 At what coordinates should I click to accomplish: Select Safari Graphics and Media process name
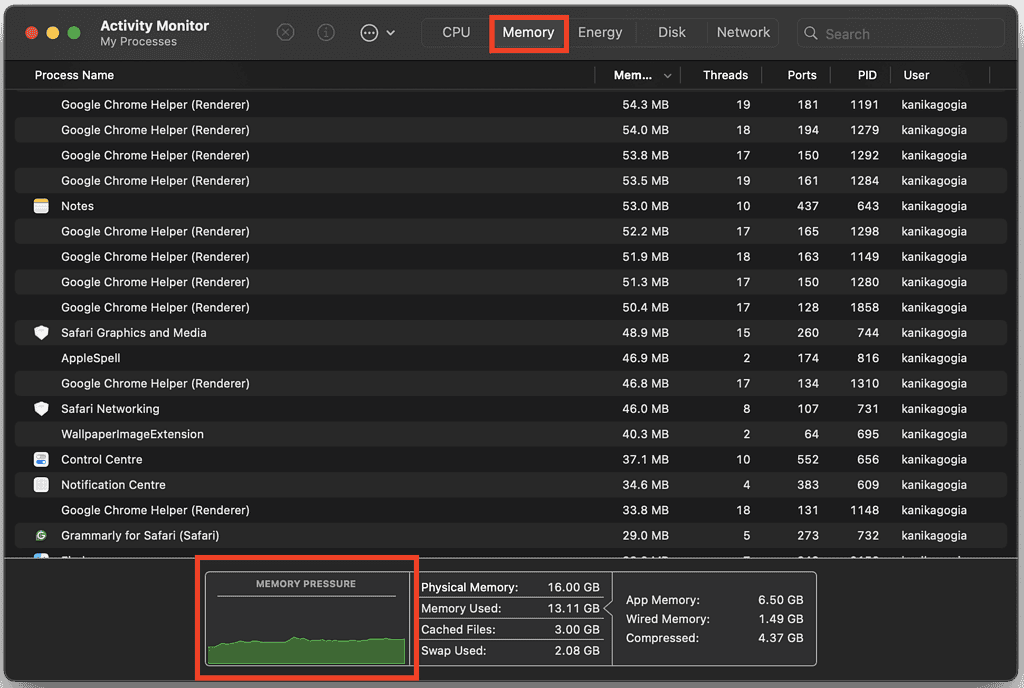coord(134,333)
